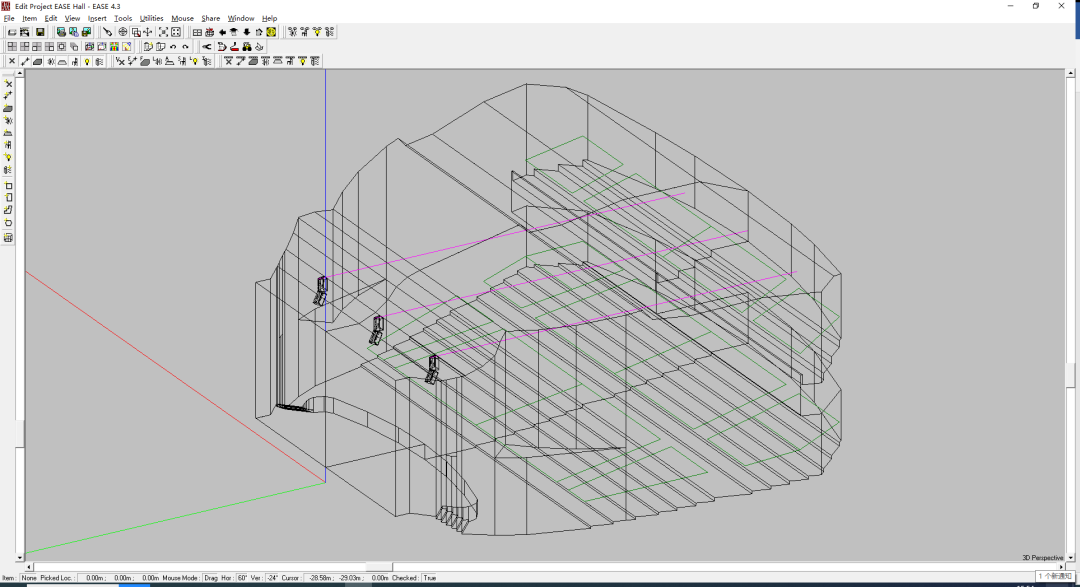
Task: Click the Ver angle '-24°' status field
Action: point(272,578)
